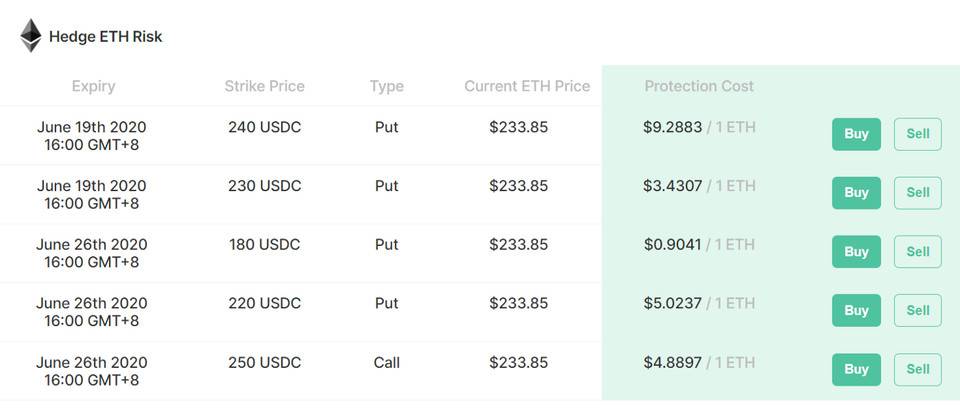Sell the 240 USDC June 19th put
The width and height of the screenshot is (960, 418).
point(917,134)
